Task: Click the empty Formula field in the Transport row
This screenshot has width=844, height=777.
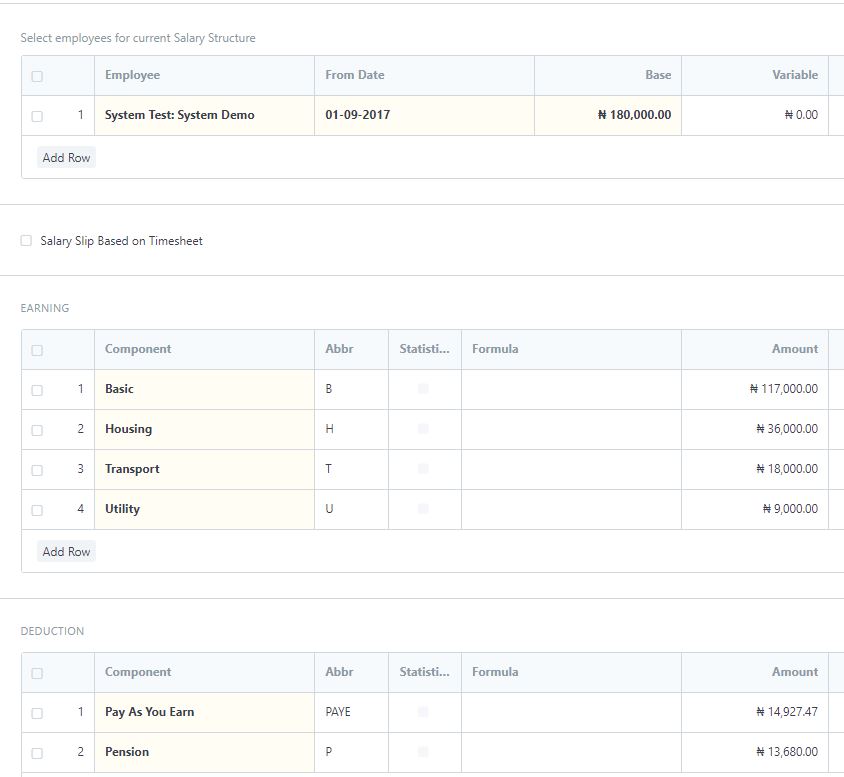Action: [571, 469]
